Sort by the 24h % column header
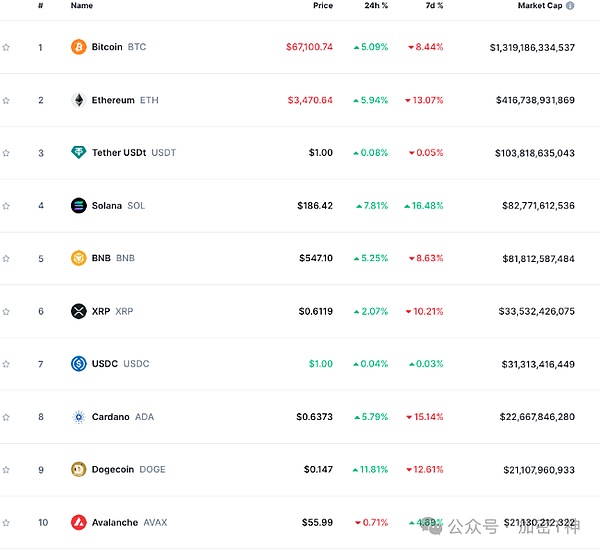600x551 pixels. [376, 6]
